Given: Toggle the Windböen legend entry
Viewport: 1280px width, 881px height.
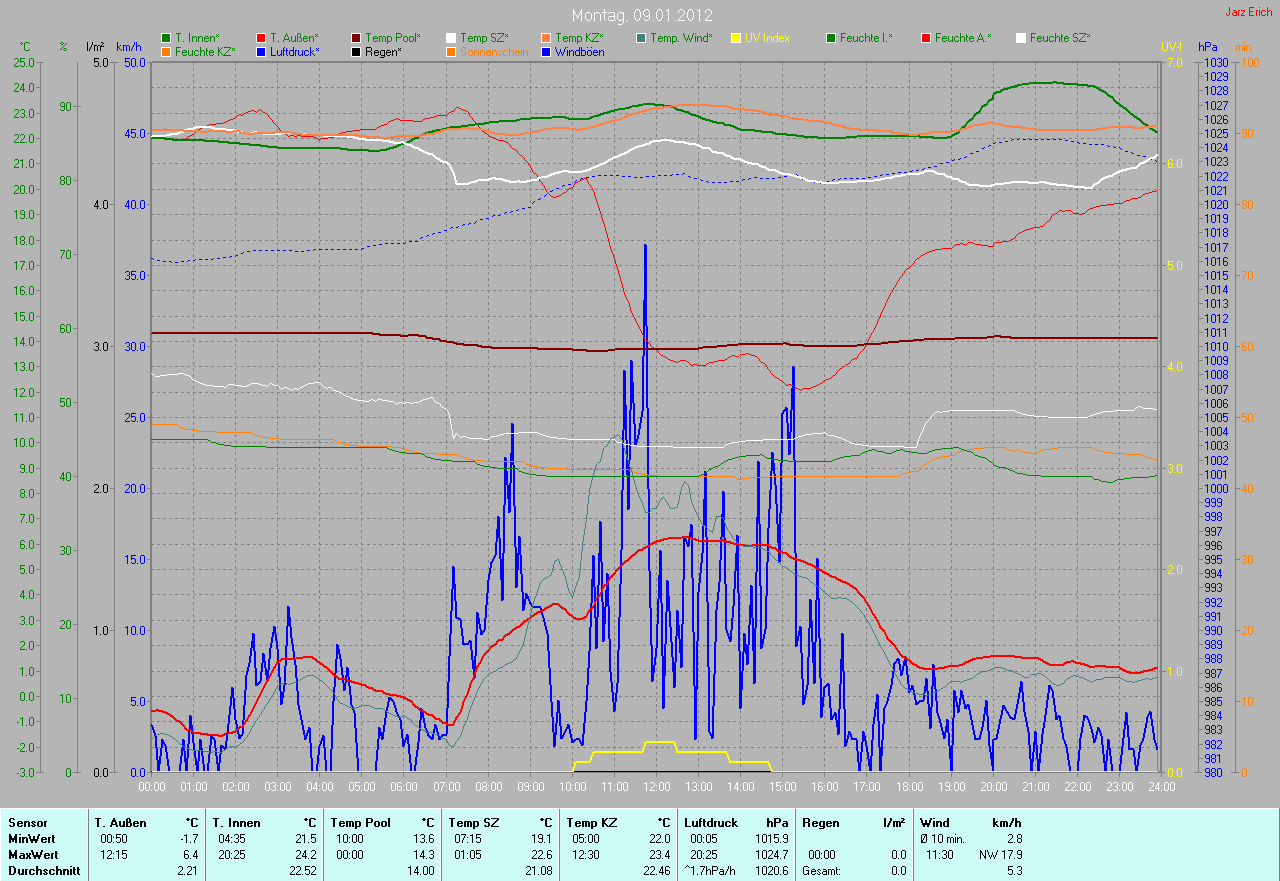Looking at the screenshot, I should pyautogui.click(x=578, y=52).
